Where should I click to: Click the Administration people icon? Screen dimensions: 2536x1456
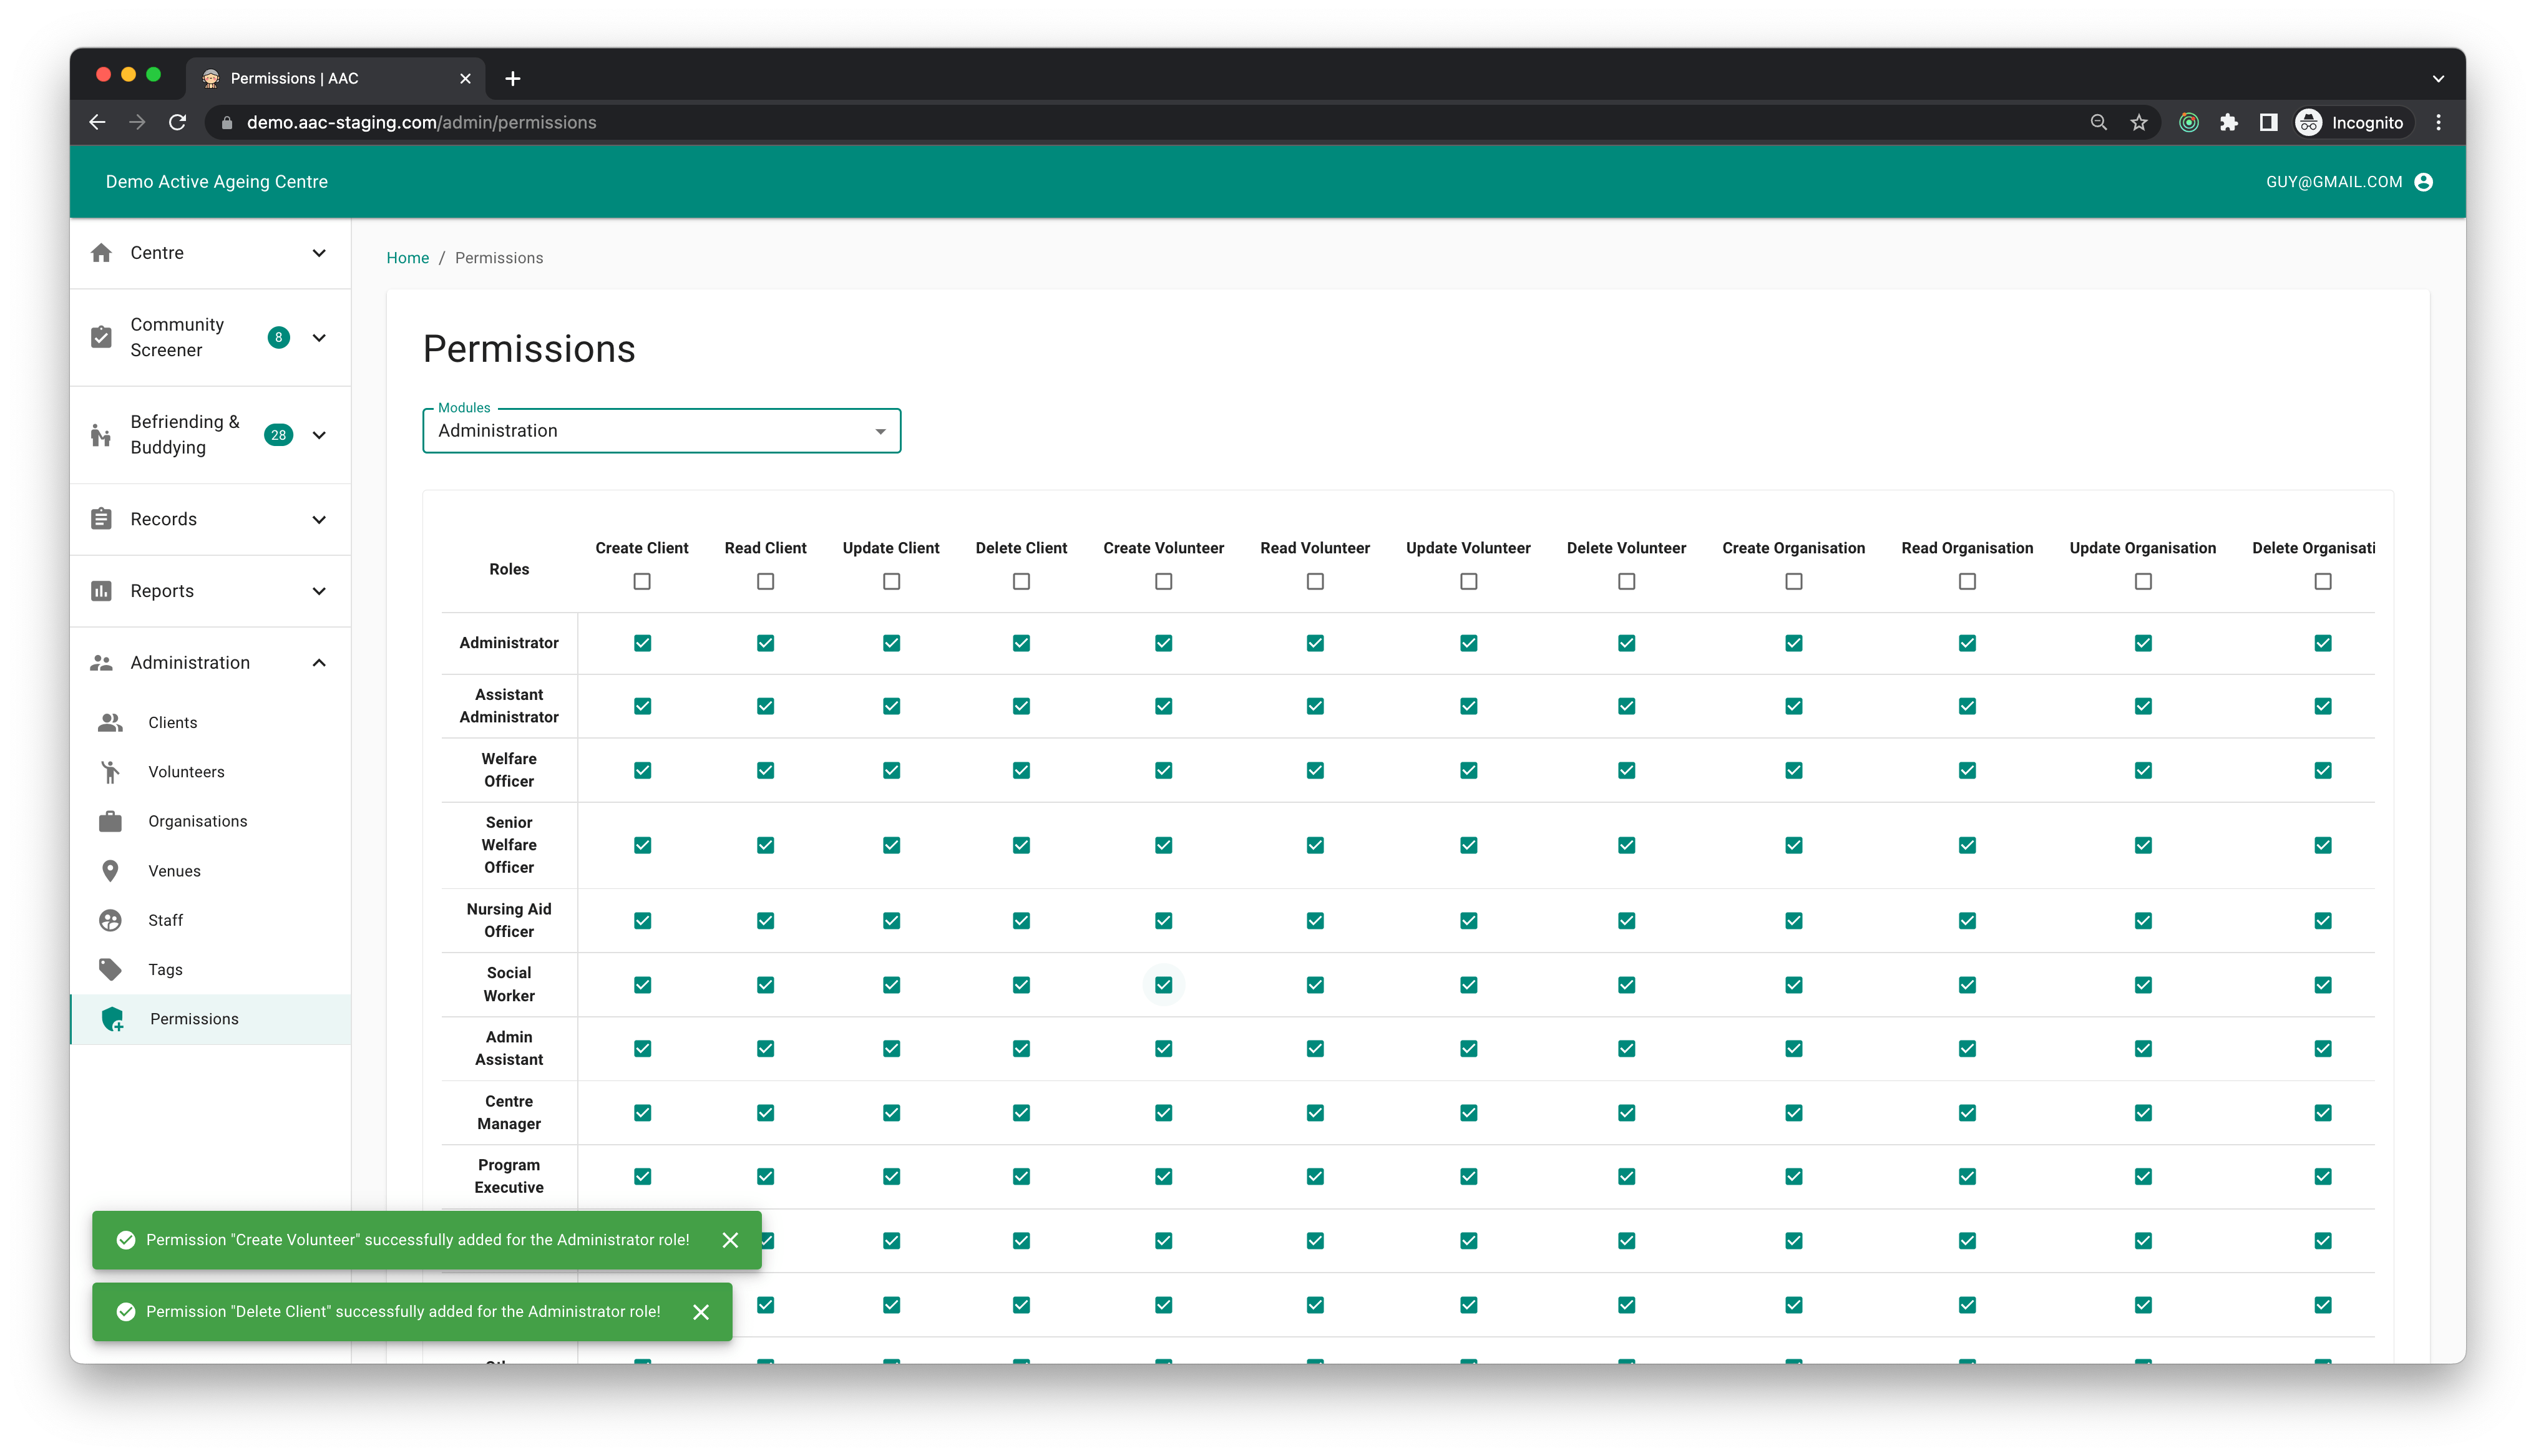click(101, 662)
